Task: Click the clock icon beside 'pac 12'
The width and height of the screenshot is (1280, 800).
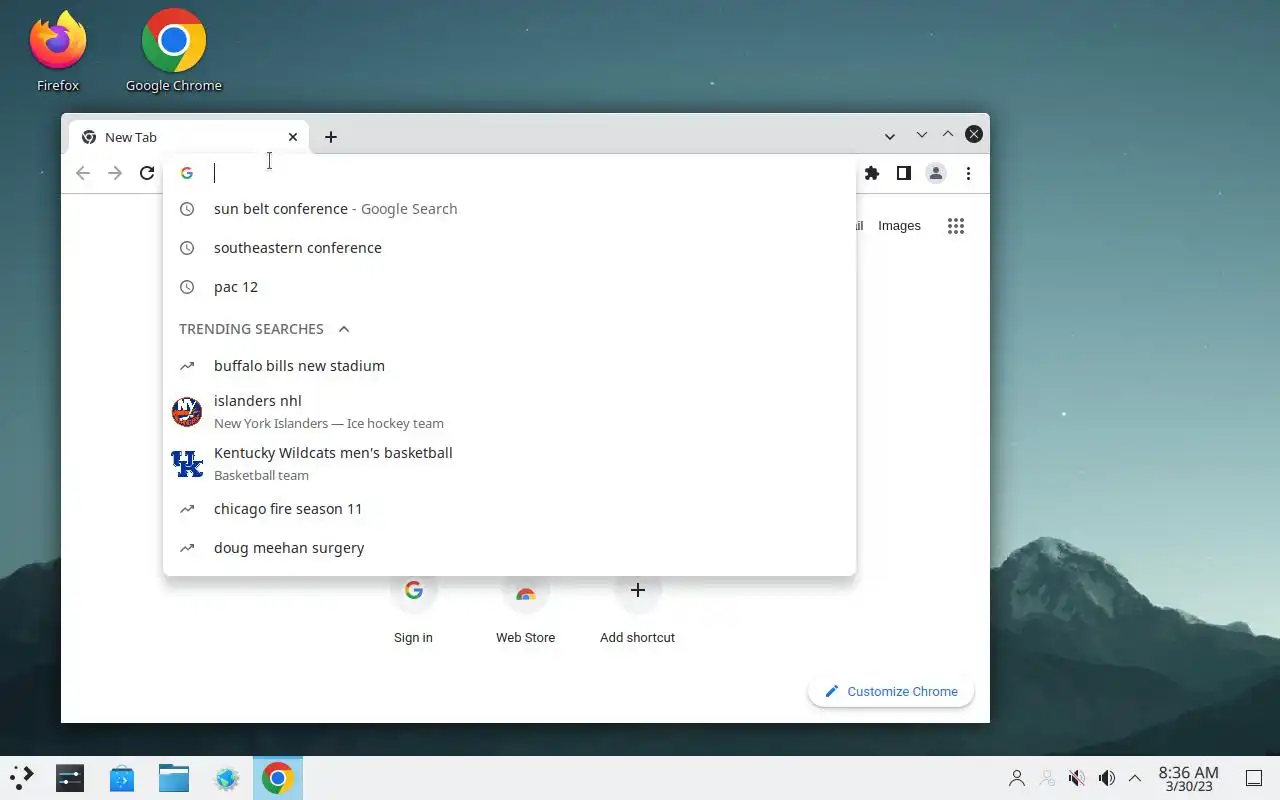Action: [x=187, y=287]
